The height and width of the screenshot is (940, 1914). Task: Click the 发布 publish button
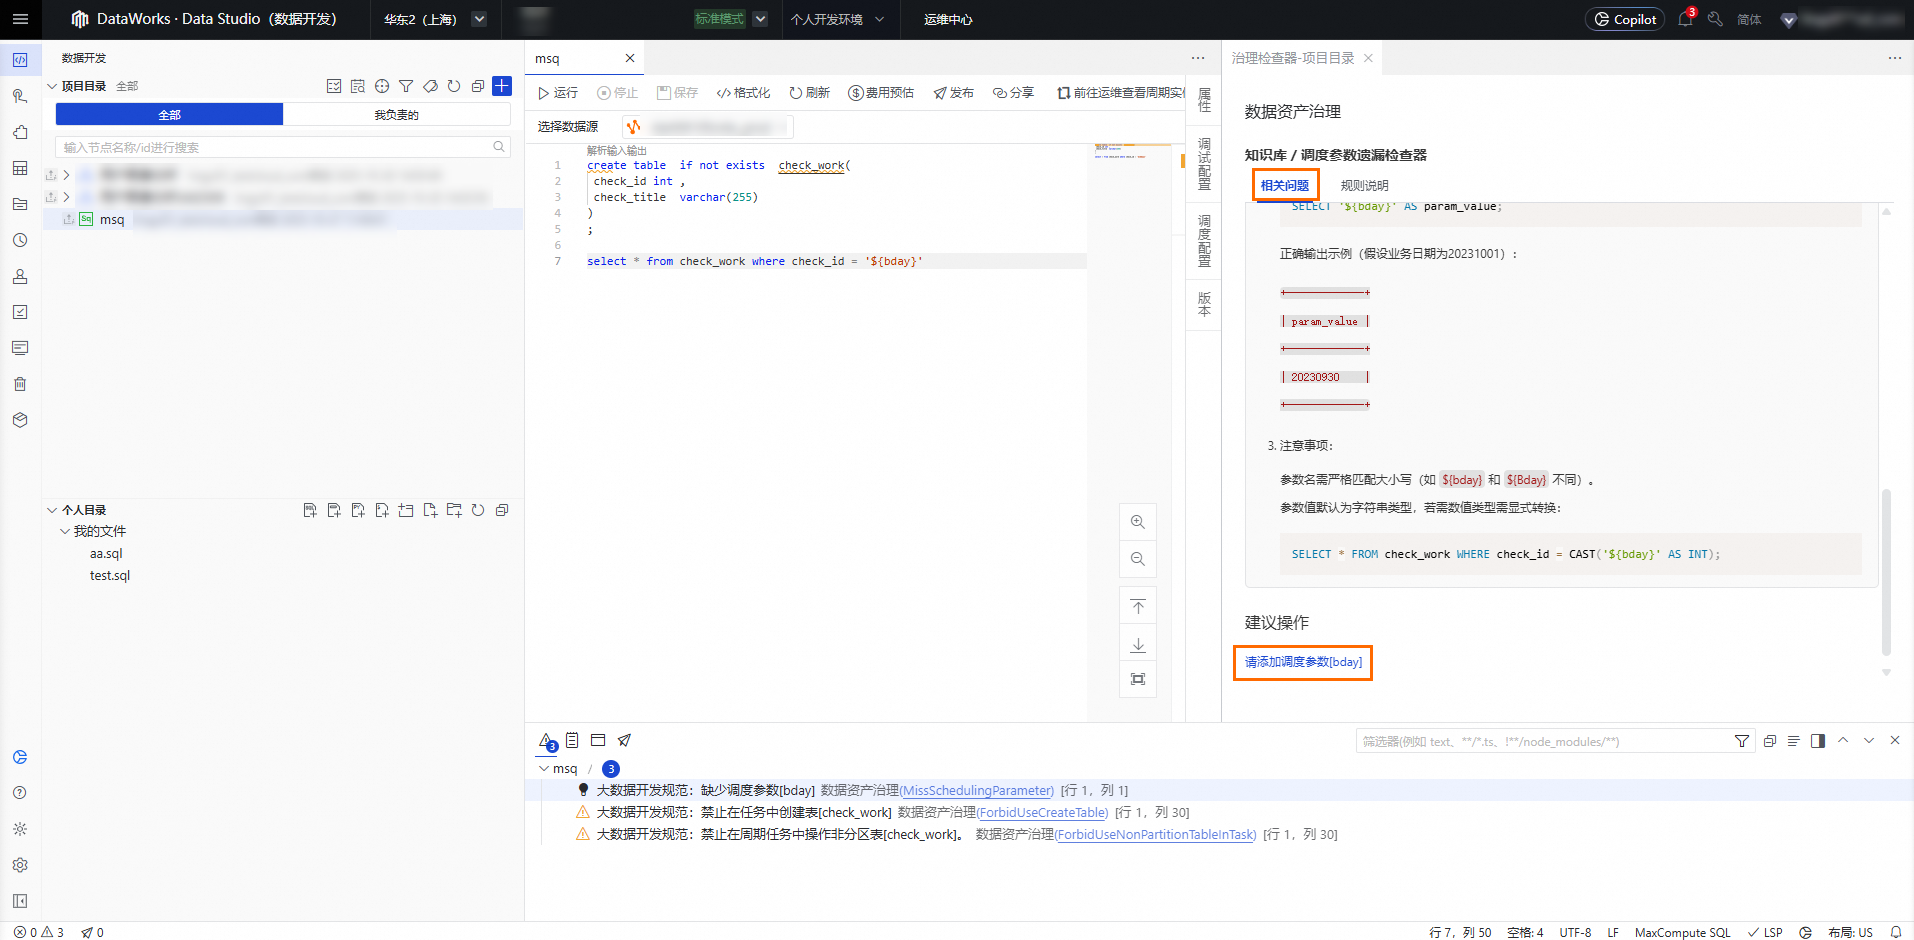pos(954,93)
